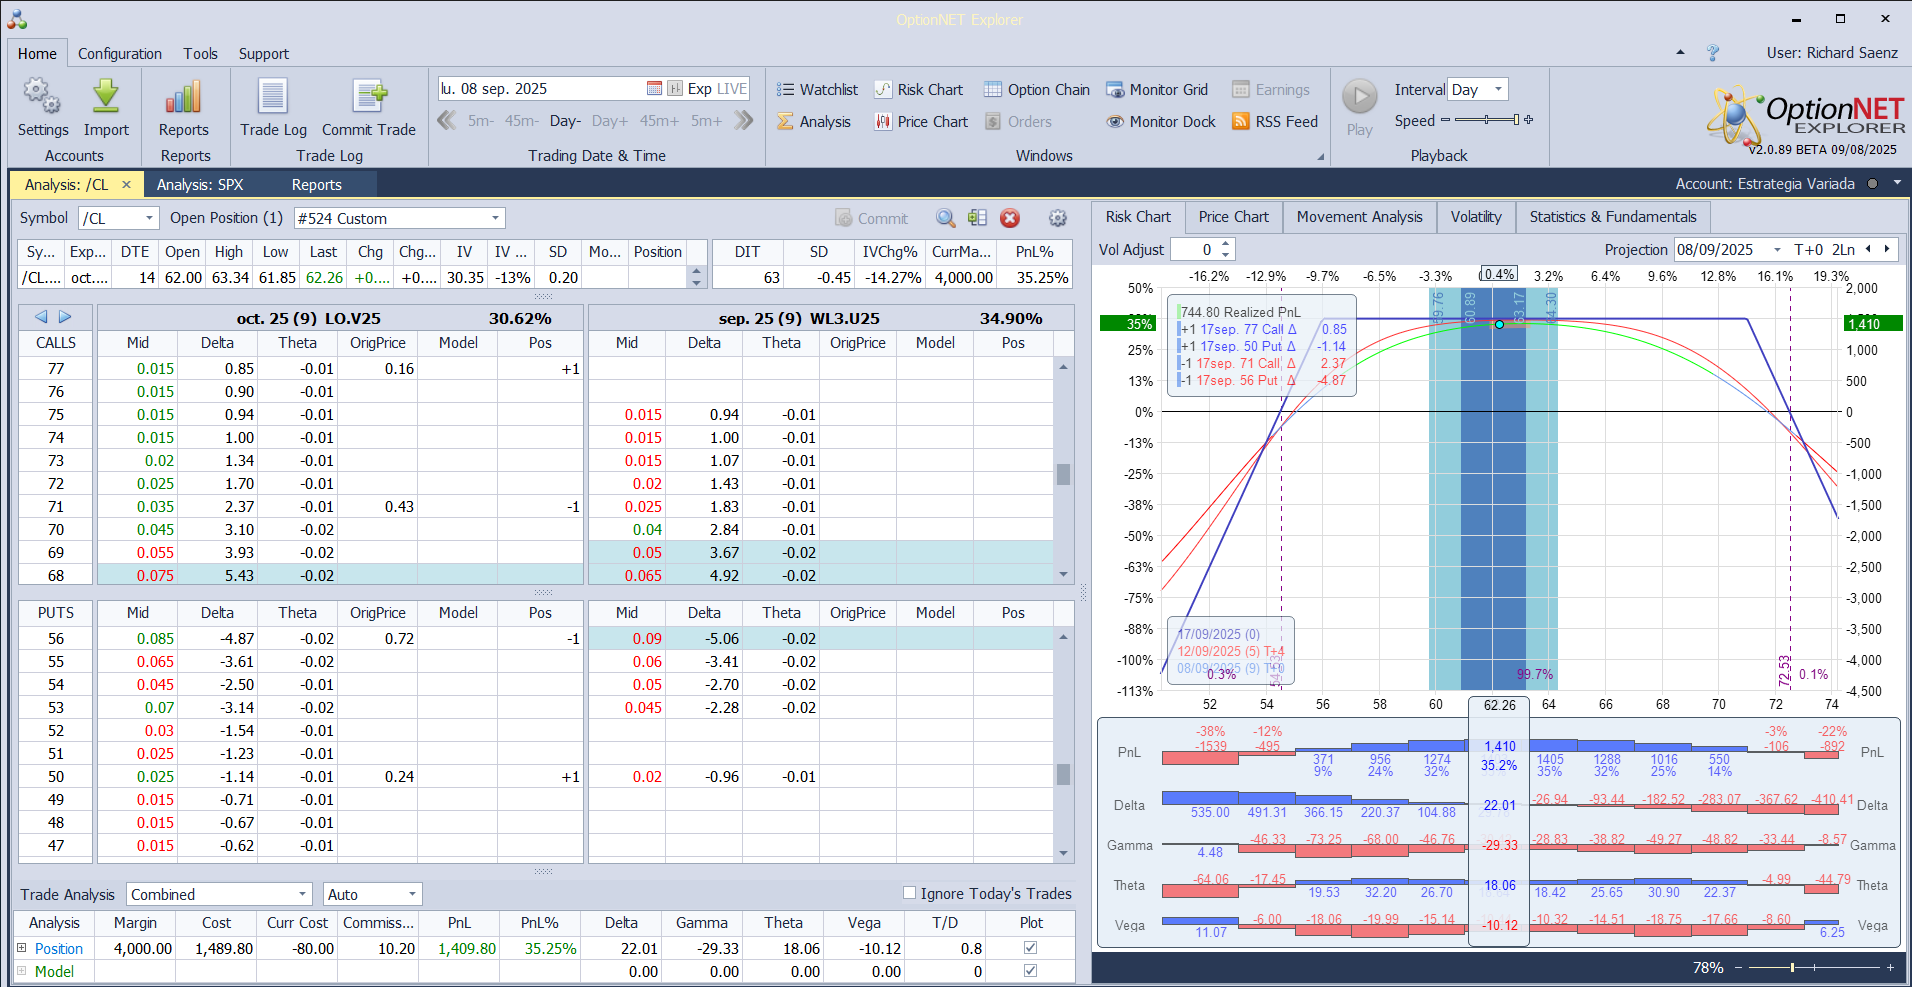Expand the Position analysis row
1912x987 pixels.
click(21, 948)
